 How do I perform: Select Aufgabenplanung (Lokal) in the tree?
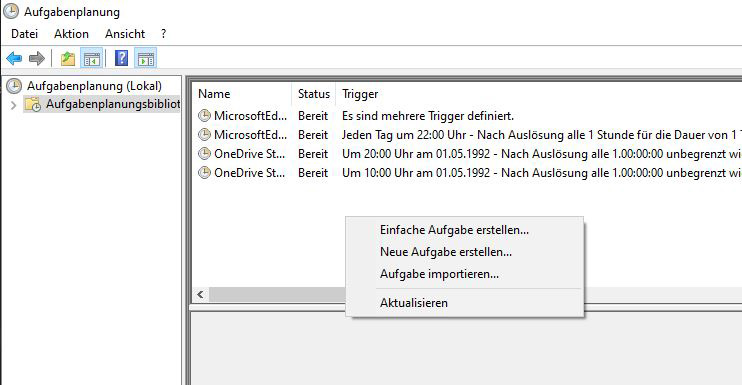coord(94,86)
